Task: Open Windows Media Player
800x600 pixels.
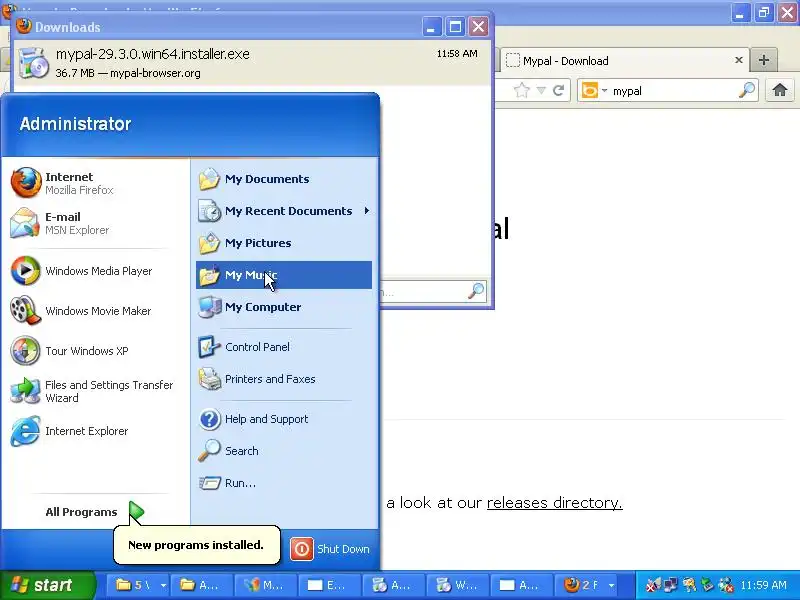Action: (x=97, y=271)
